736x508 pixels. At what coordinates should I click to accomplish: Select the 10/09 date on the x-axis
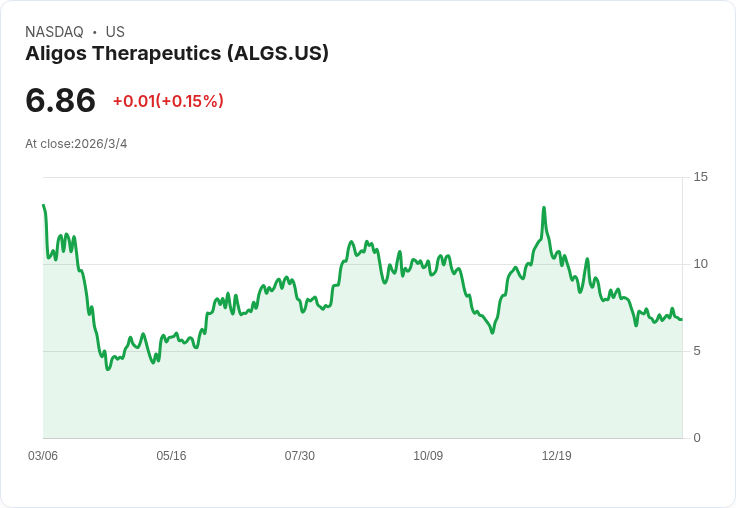(428, 456)
